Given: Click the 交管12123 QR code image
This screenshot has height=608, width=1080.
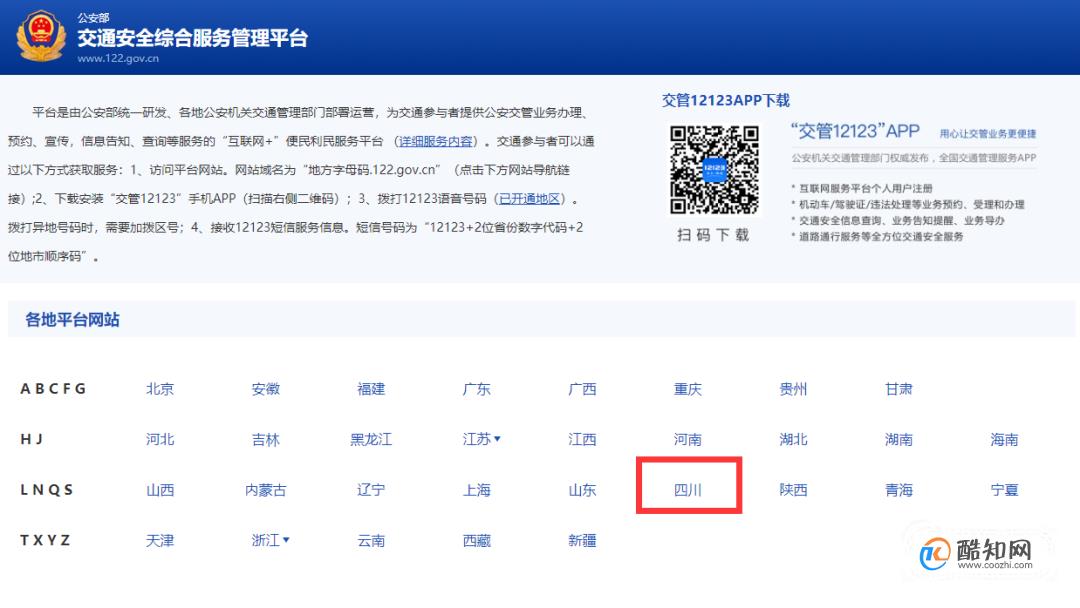Looking at the screenshot, I should click(714, 170).
